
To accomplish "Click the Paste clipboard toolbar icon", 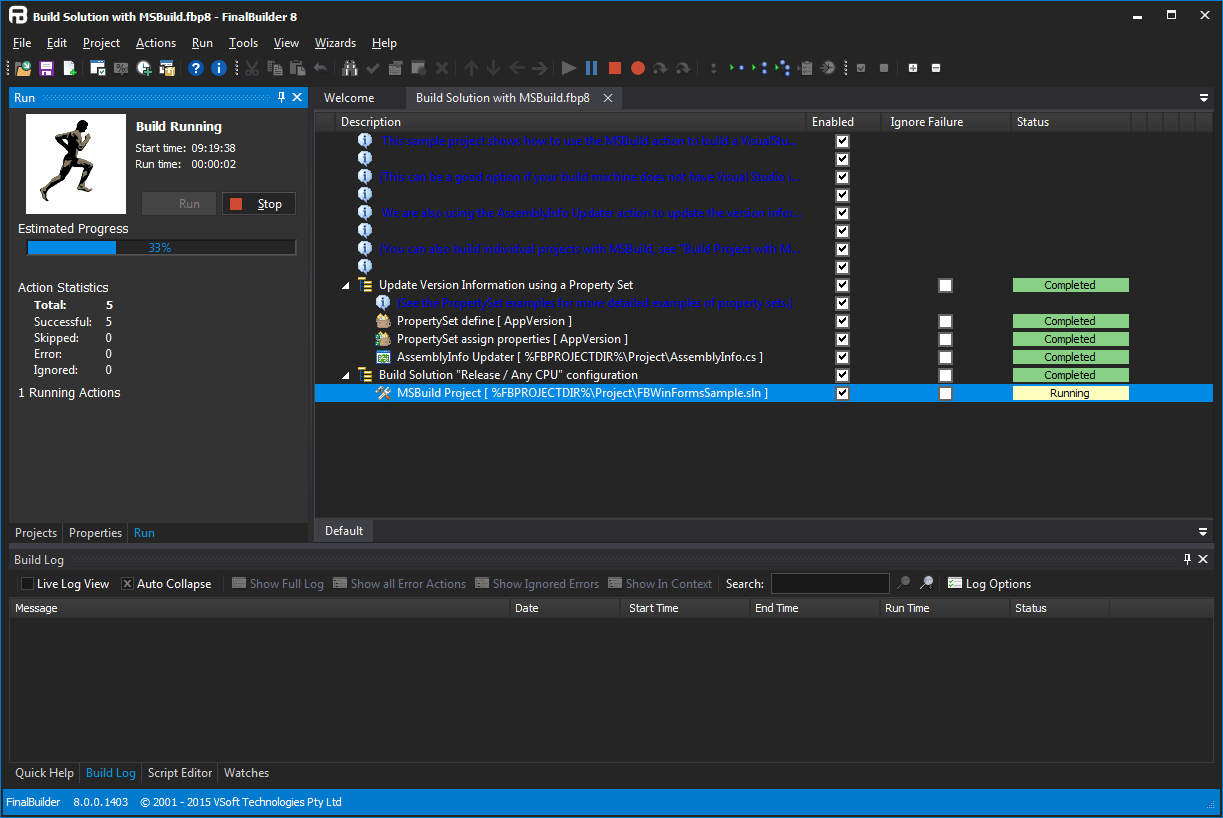I will pos(297,68).
